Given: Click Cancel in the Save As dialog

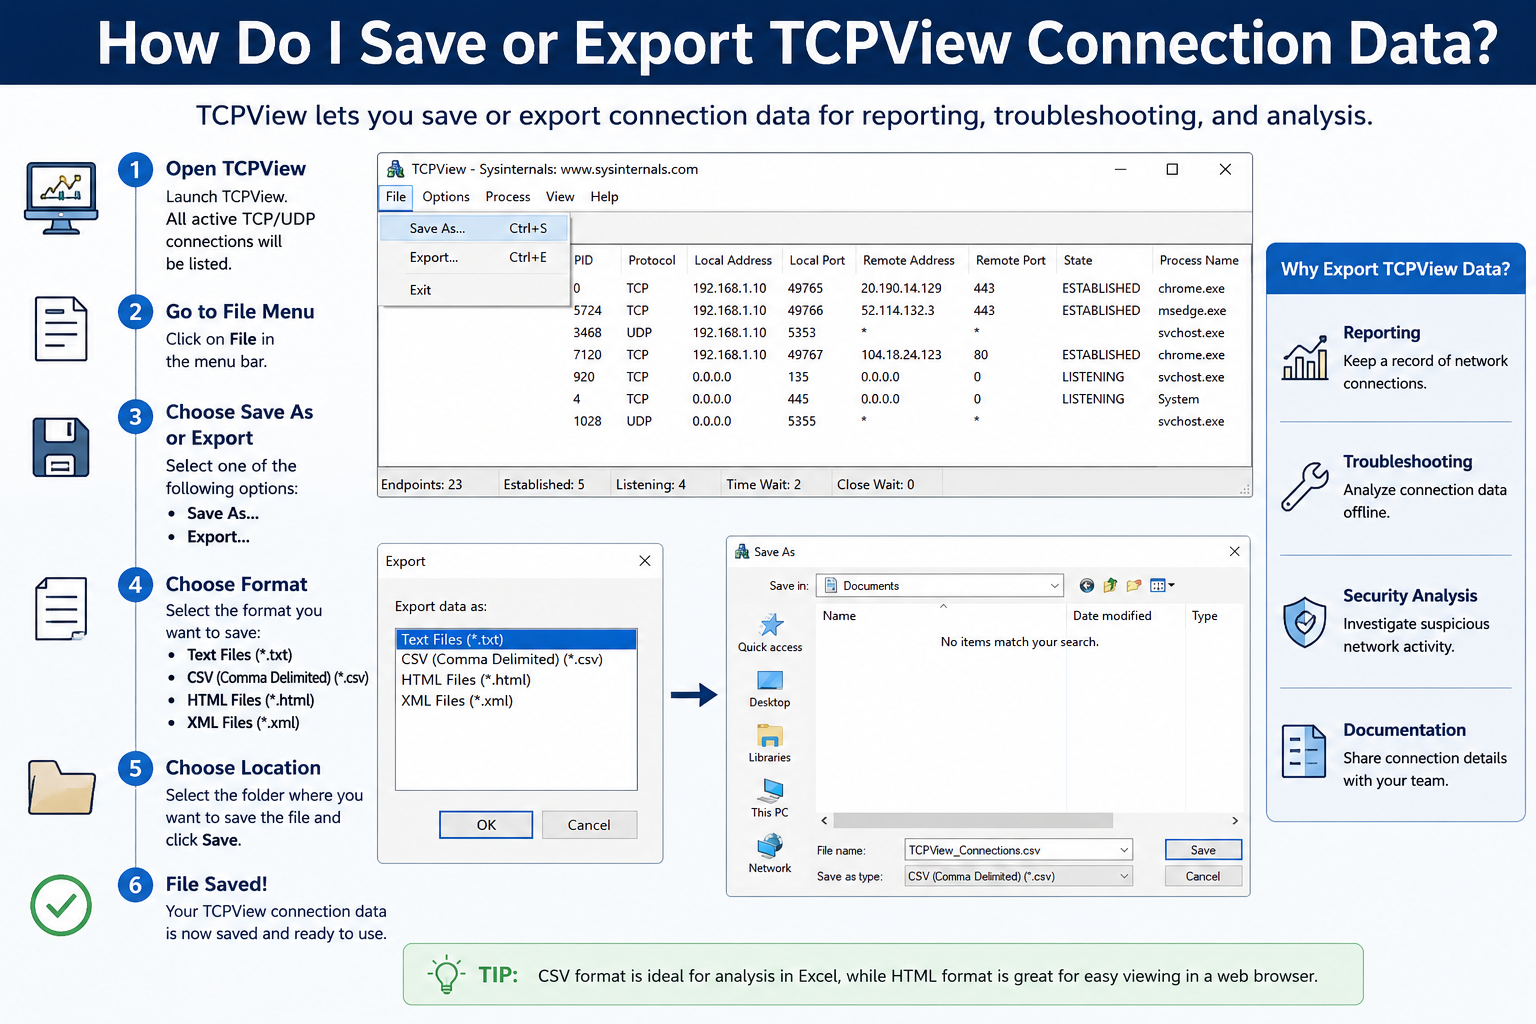Looking at the screenshot, I should [x=1203, y=876].
